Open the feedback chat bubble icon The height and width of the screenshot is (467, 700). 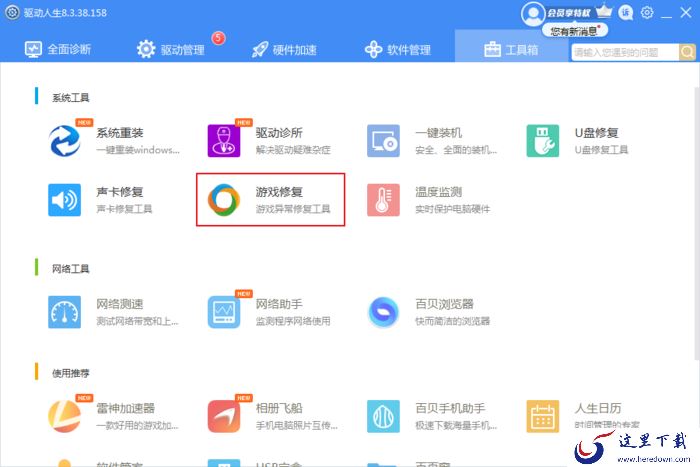point(625,13)
